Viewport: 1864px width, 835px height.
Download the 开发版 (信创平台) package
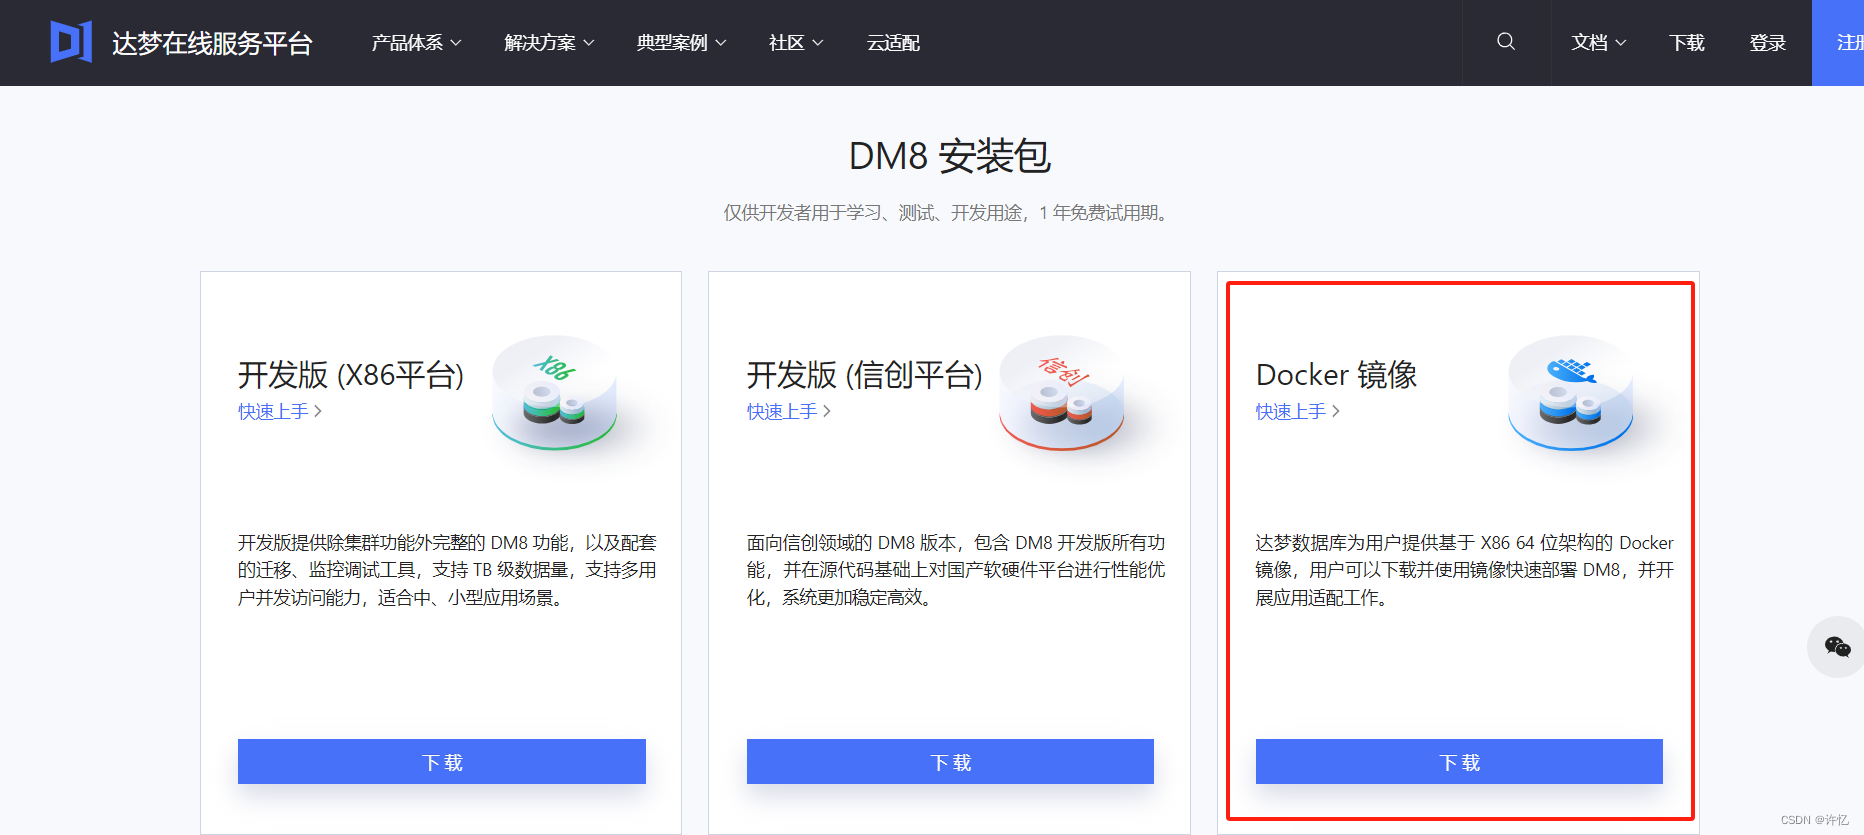tap(950, 762)
